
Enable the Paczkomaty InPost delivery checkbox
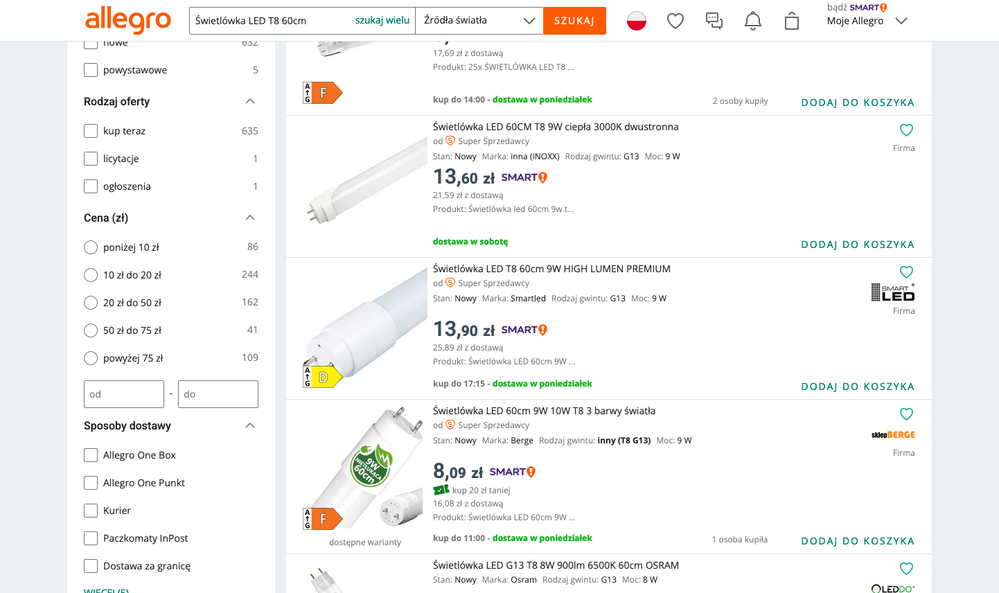click(x=91, y=538)
